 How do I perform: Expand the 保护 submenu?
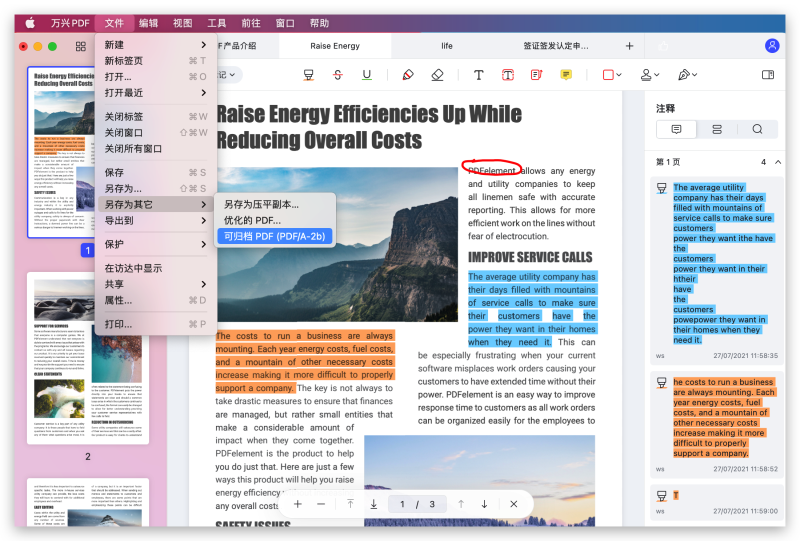[156, 244]
